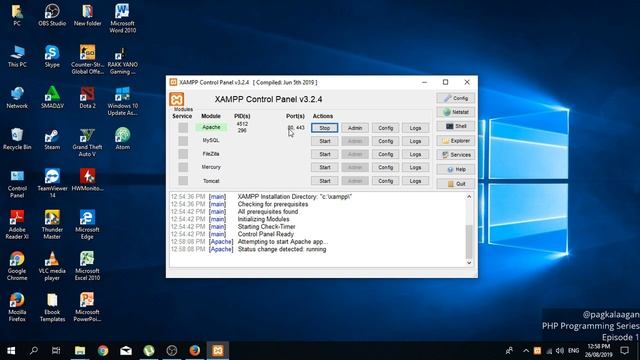
Task: Open Firefox from the taskbar
Action: 195,350
